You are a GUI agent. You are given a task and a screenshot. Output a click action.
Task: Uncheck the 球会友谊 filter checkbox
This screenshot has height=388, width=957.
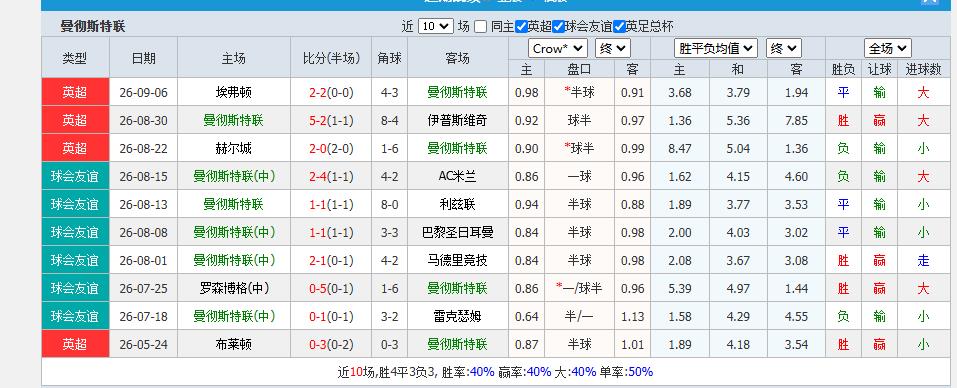(x=558, y=27)
